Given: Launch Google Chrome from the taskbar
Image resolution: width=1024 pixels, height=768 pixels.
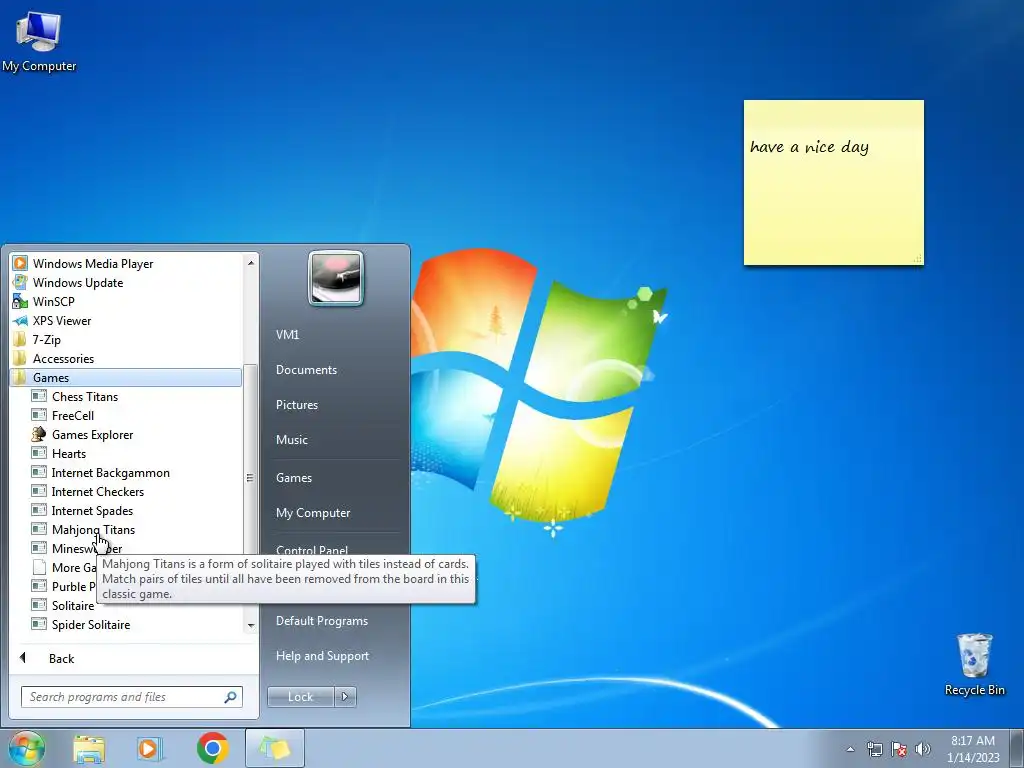Looking at the screenshot, I should click(x=212, y=748).
